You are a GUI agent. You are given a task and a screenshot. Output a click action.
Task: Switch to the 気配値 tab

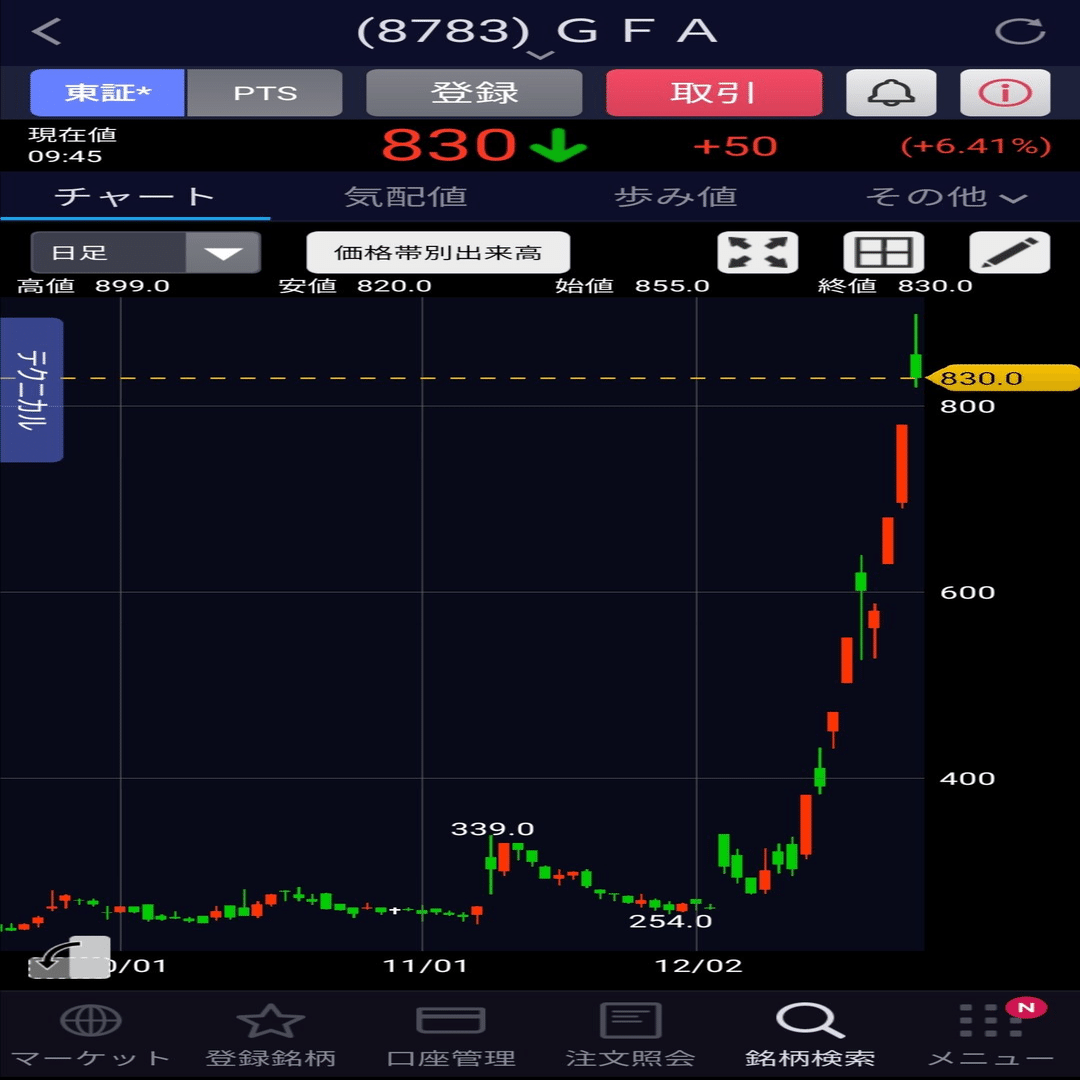tap(406, 197)
